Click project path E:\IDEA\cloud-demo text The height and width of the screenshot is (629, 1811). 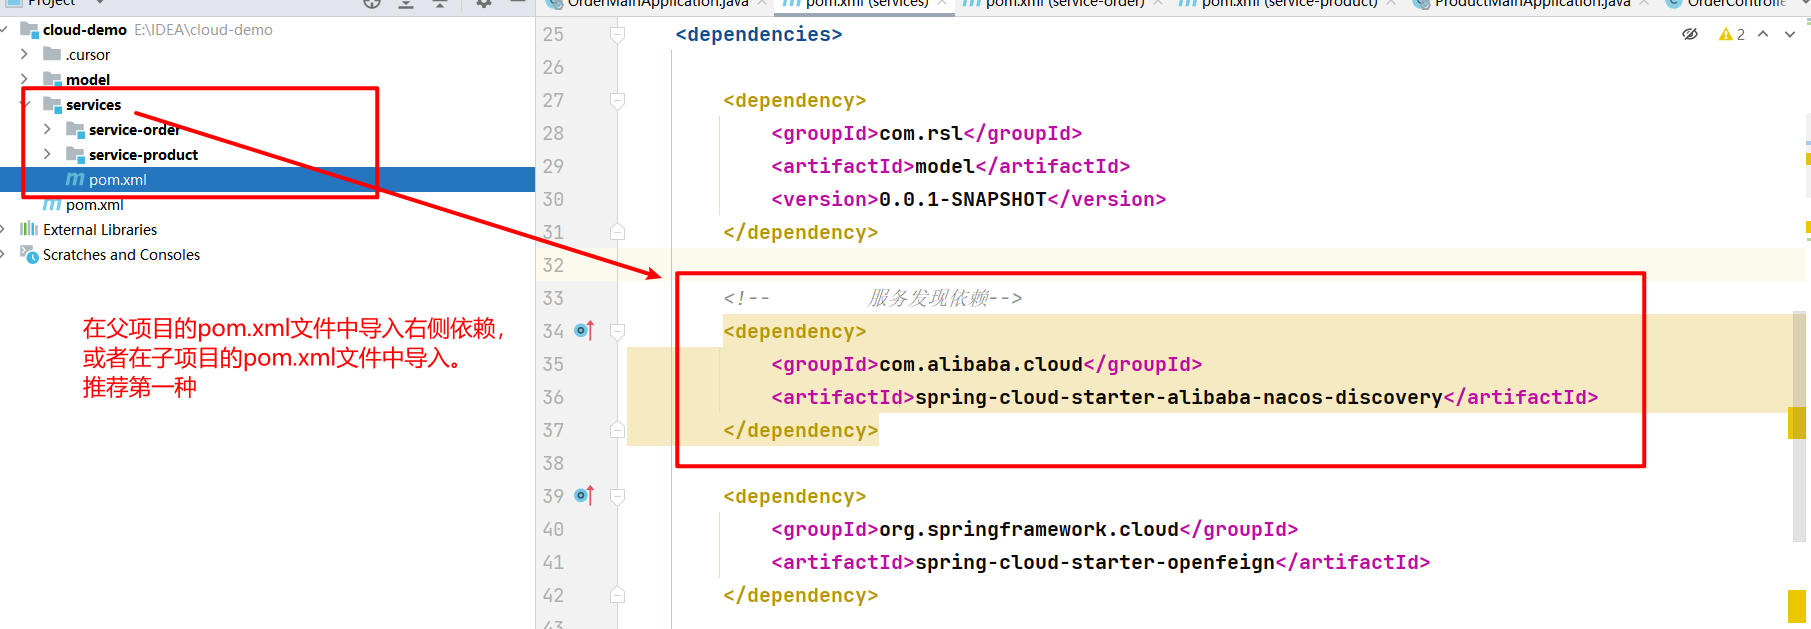coord(204,30)
